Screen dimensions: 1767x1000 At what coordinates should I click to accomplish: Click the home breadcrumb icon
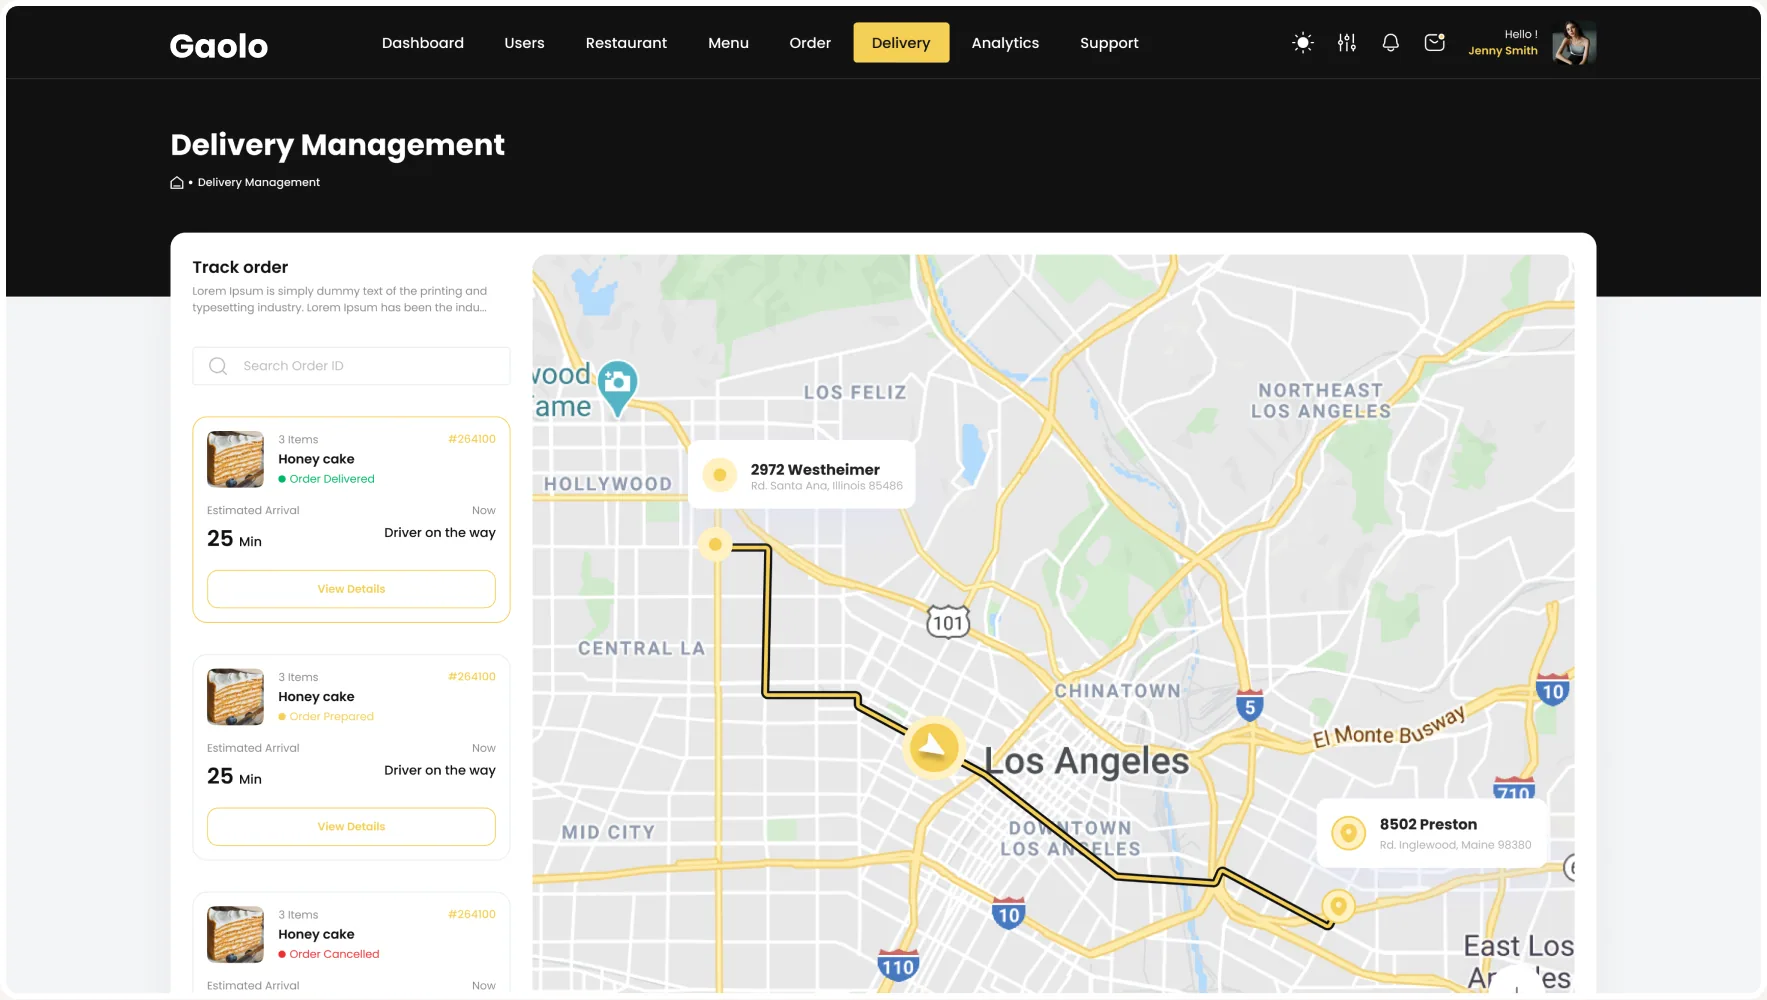177,182
